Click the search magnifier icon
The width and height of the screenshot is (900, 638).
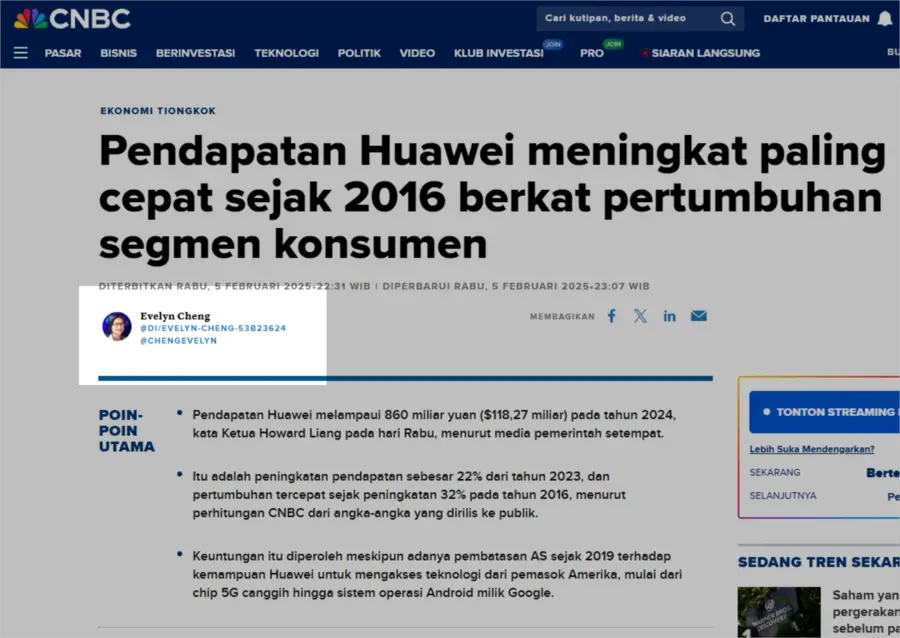tap(727, 19)
